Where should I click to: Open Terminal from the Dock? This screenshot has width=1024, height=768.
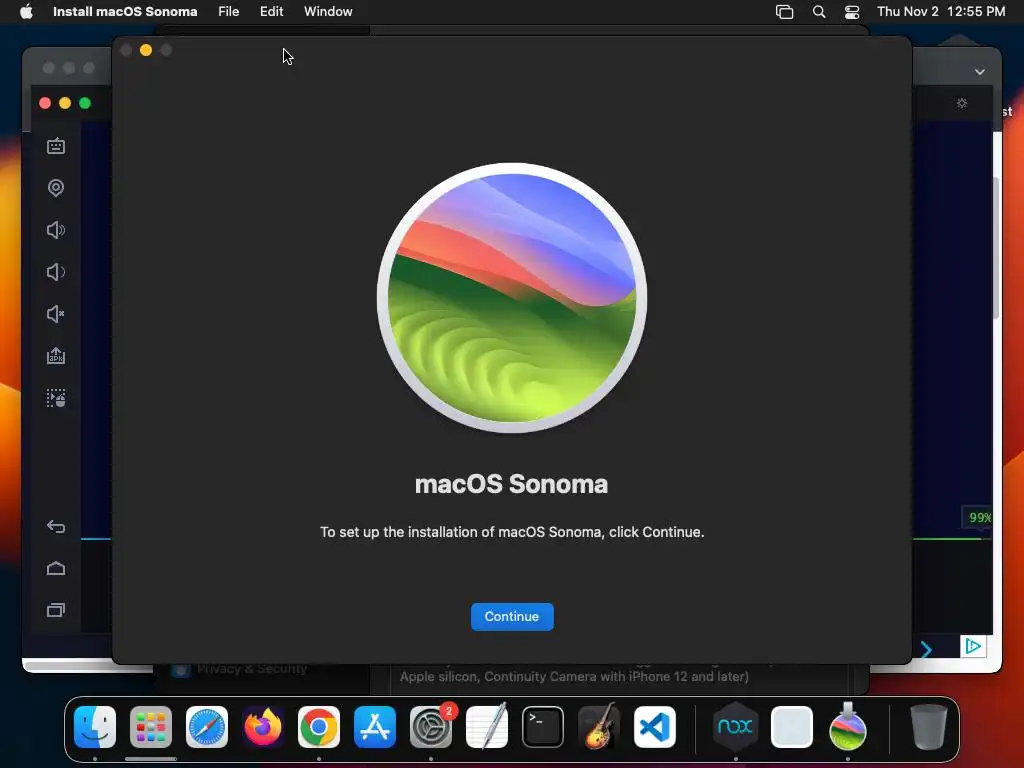543,727
